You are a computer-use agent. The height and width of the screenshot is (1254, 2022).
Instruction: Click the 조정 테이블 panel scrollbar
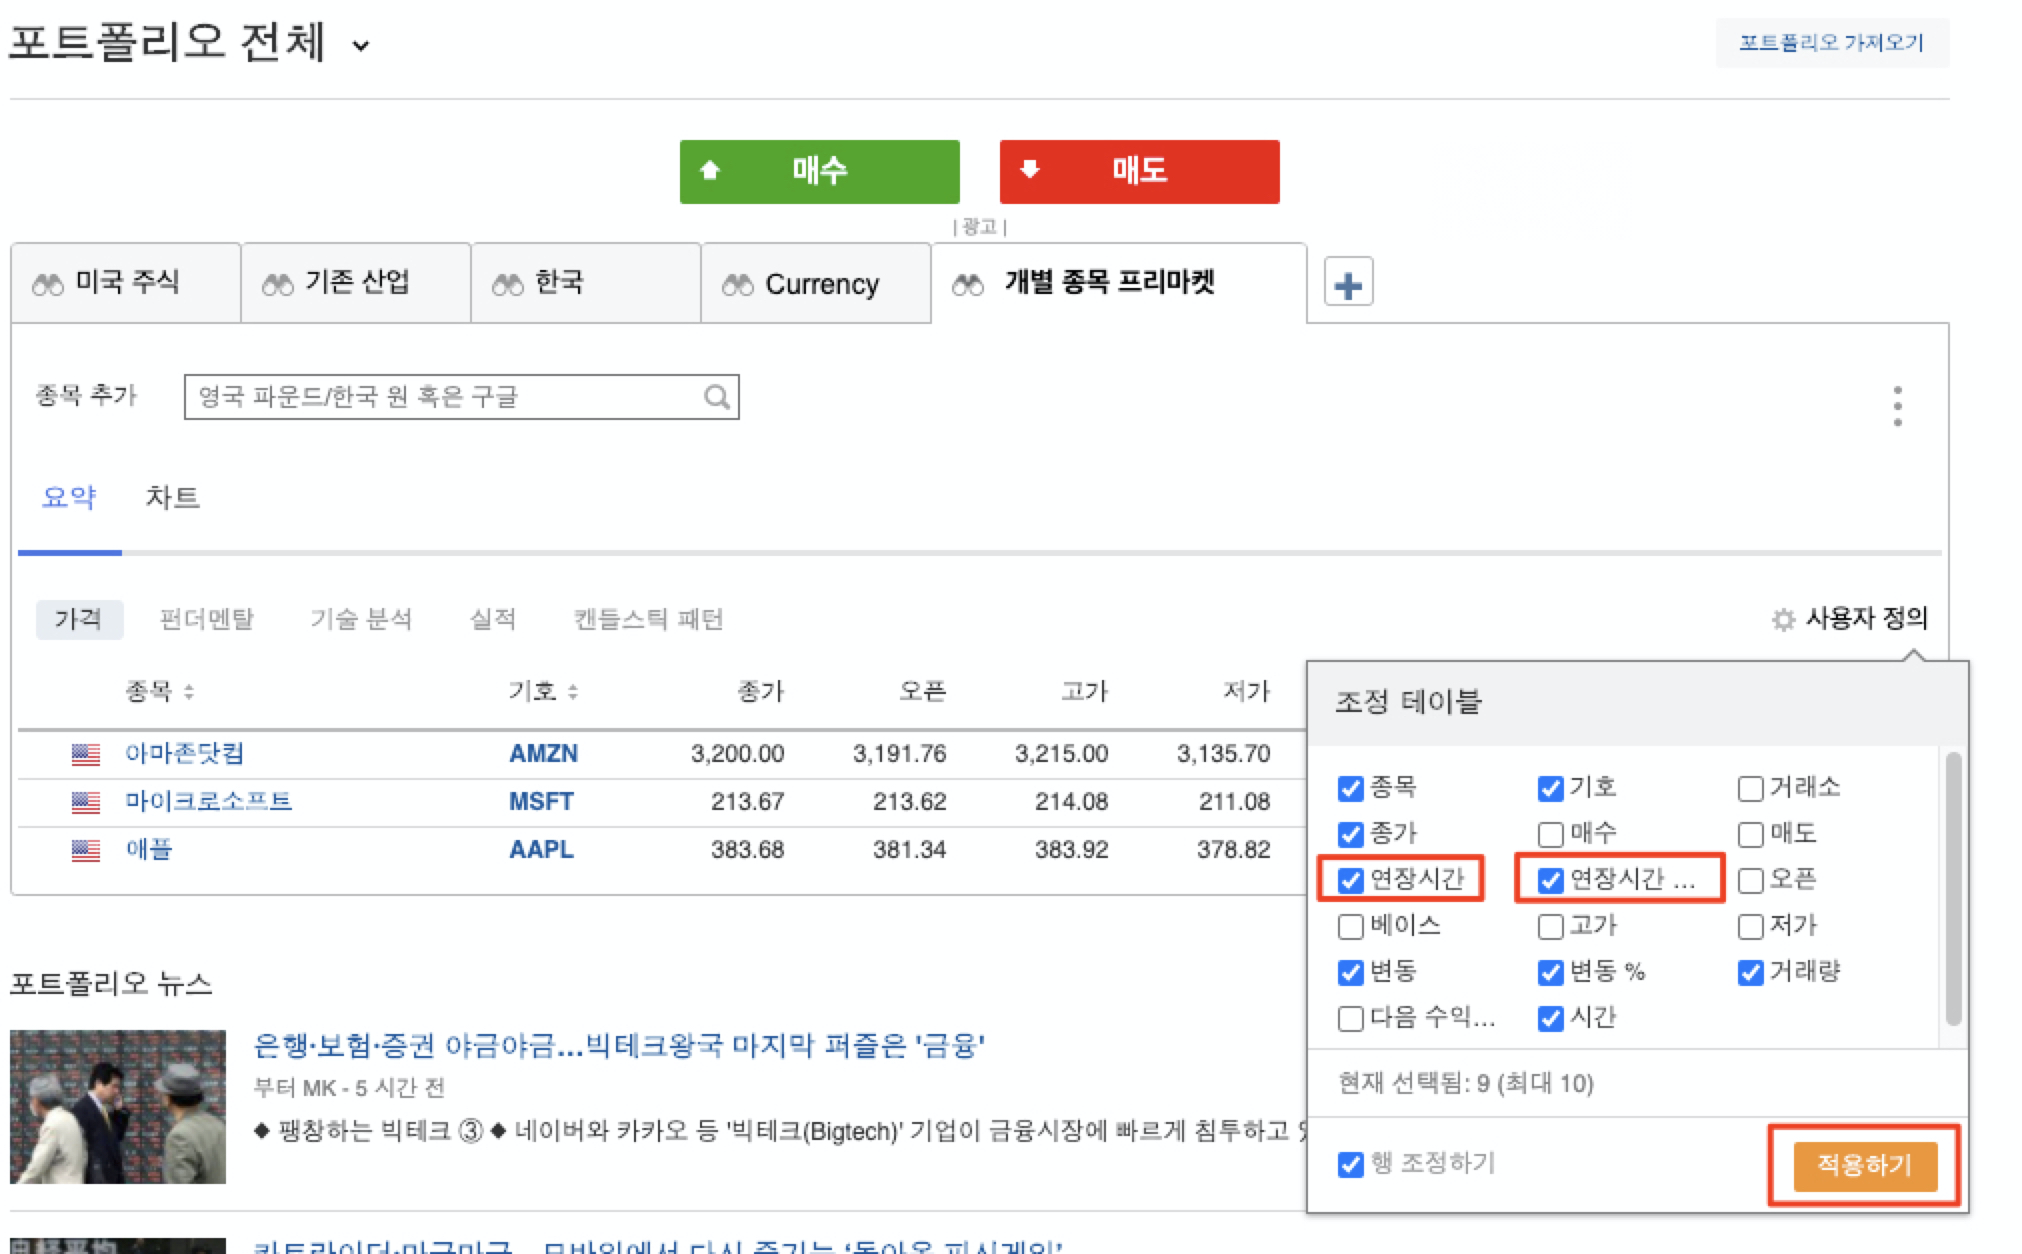click(x=1952, y=890)
